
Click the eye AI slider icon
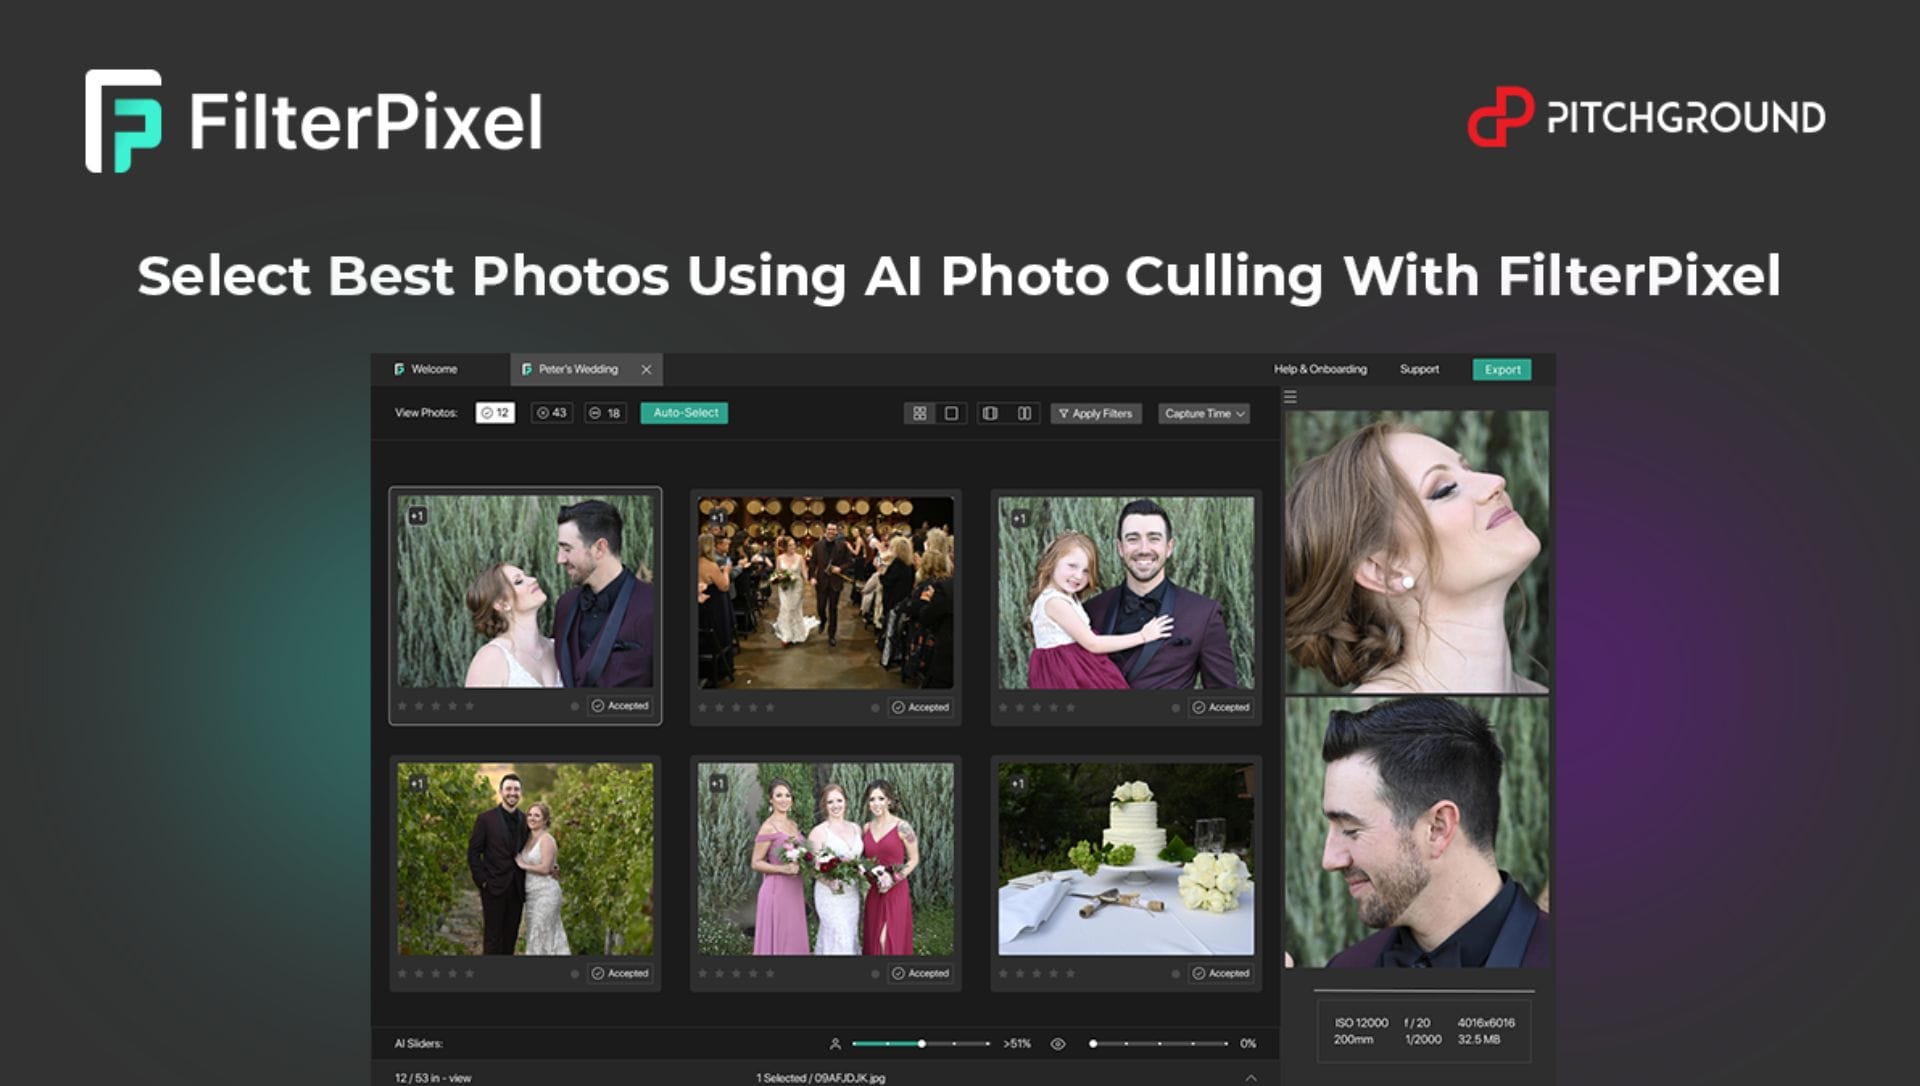pos(1057,1044)
